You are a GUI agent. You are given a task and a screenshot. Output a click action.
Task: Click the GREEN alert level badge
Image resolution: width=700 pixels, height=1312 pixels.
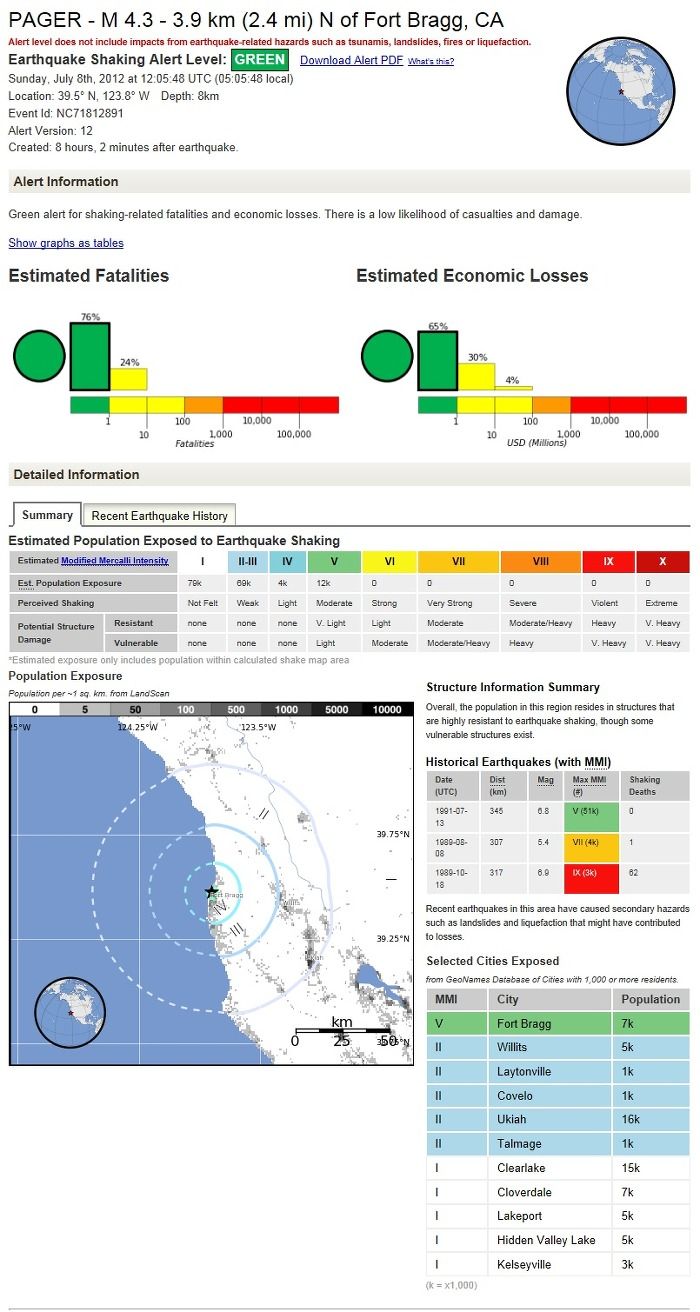tap(260, 59)
